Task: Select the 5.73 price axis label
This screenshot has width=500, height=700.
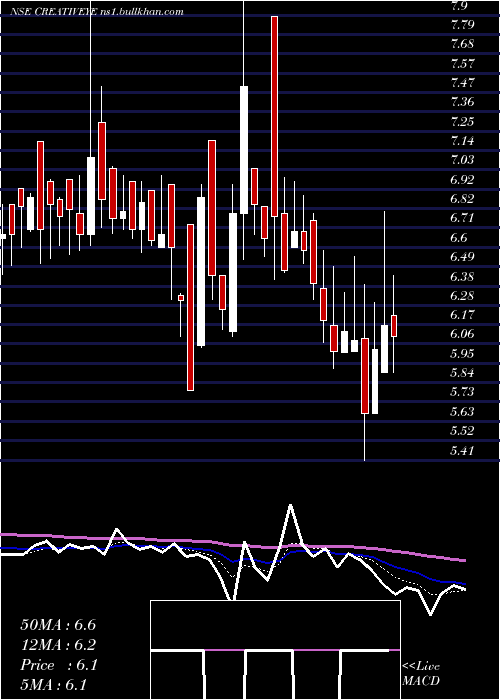Action: click(x=462, y=392)
